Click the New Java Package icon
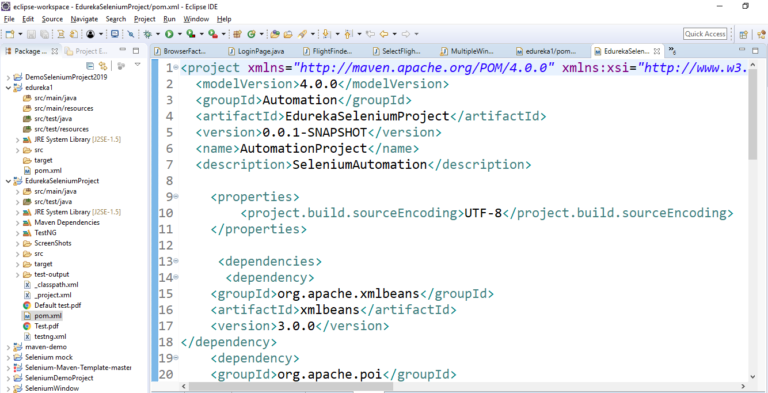The height and width of the screenshot is (393, 768). pyautogui.click(x=238, y=34)
